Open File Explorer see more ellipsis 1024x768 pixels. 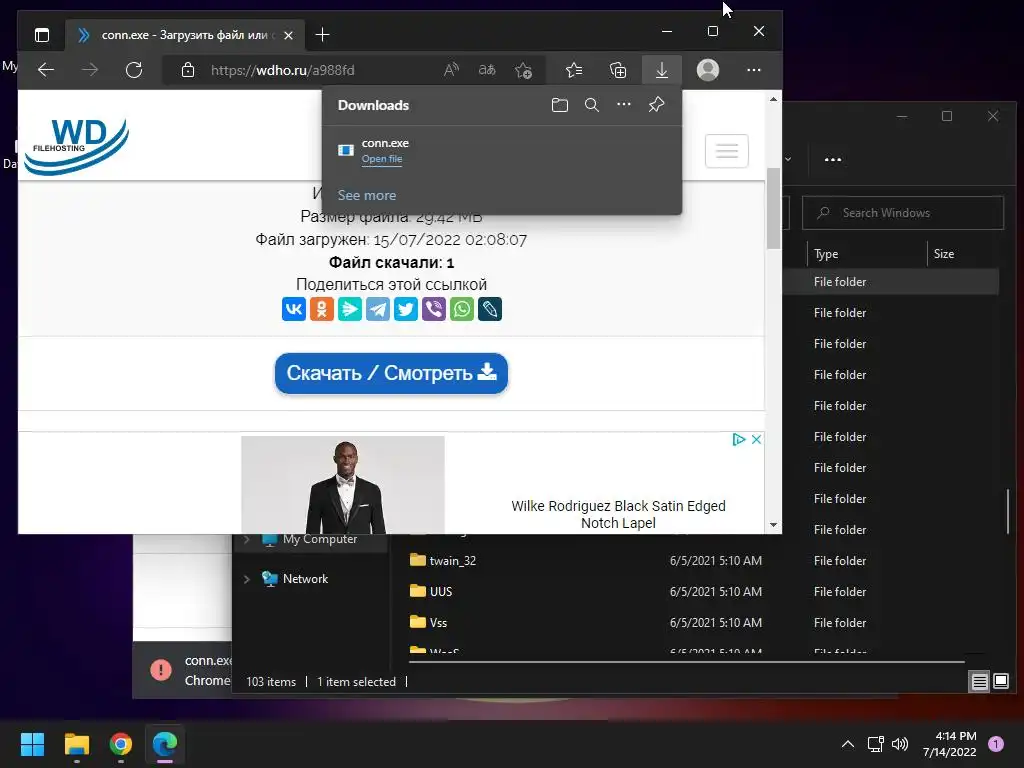[833, 159]
